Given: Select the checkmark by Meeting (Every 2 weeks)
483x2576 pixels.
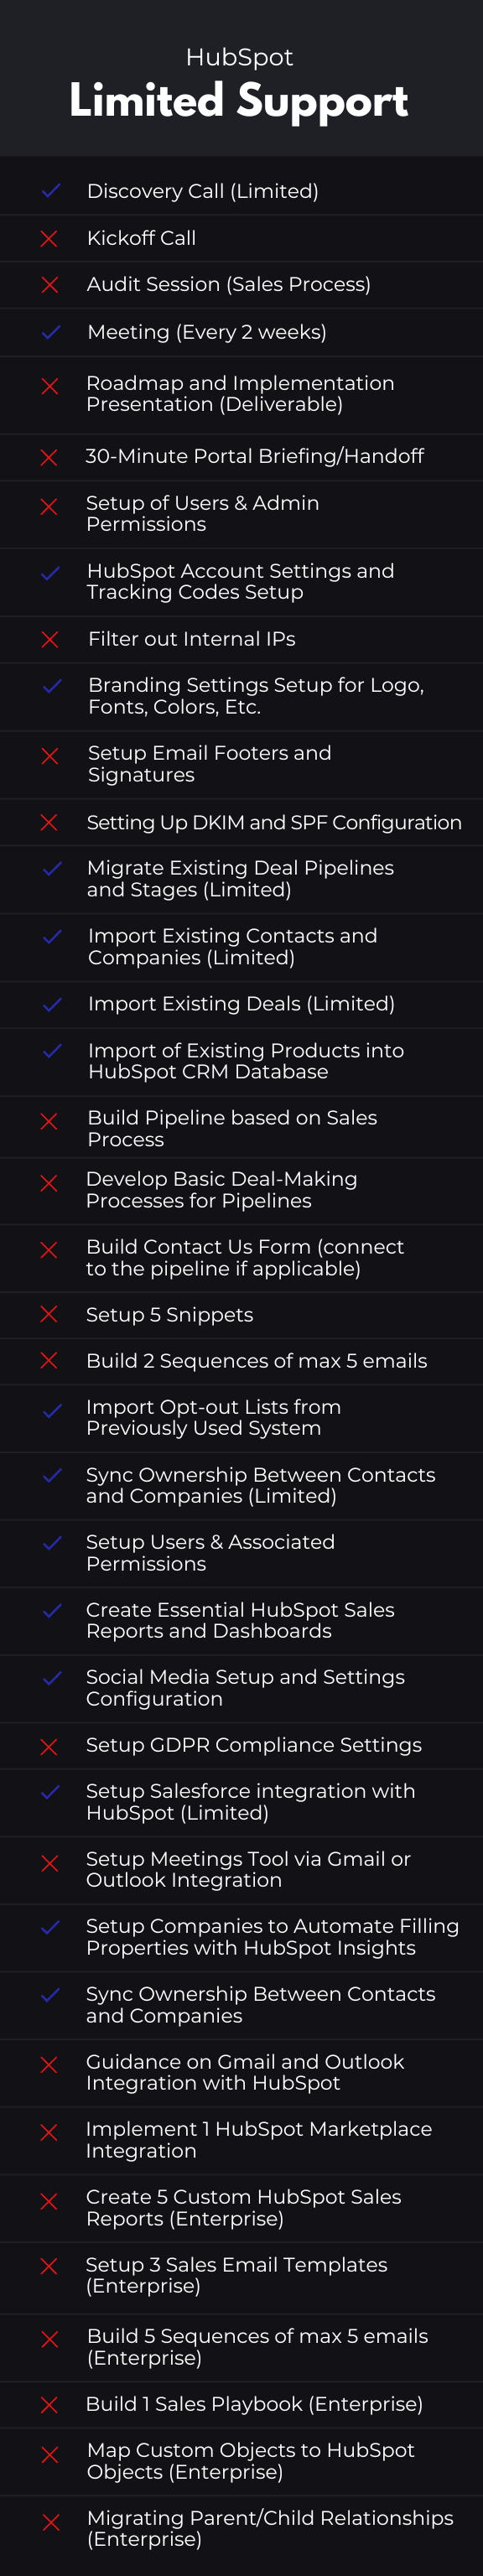Looking at the screenshot, I should (51, 332).
